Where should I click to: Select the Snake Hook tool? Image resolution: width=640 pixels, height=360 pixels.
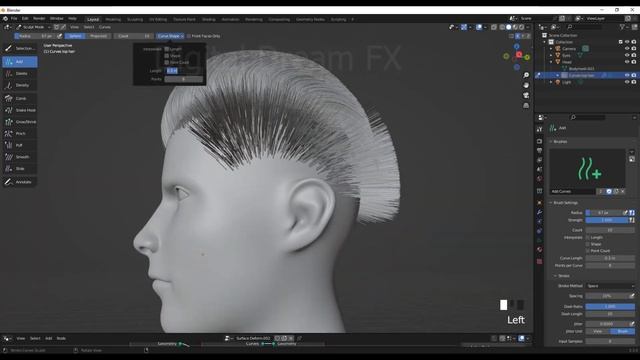tap(20, 110)
